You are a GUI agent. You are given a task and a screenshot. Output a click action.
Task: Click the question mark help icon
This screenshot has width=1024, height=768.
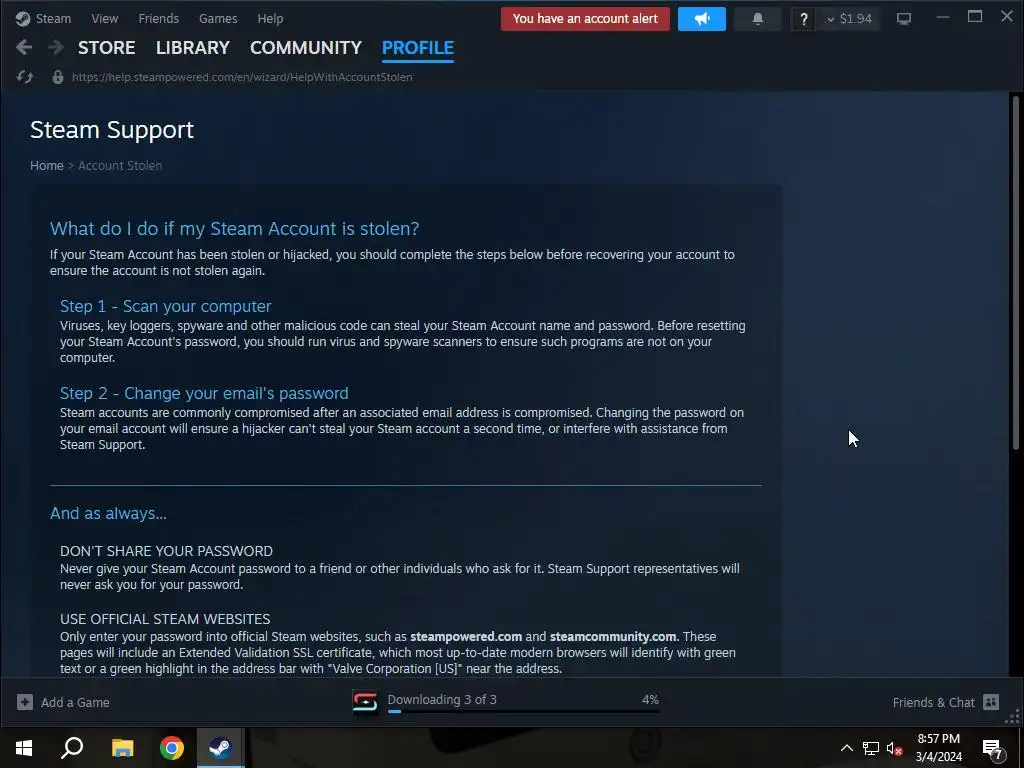tap(803, 19)
